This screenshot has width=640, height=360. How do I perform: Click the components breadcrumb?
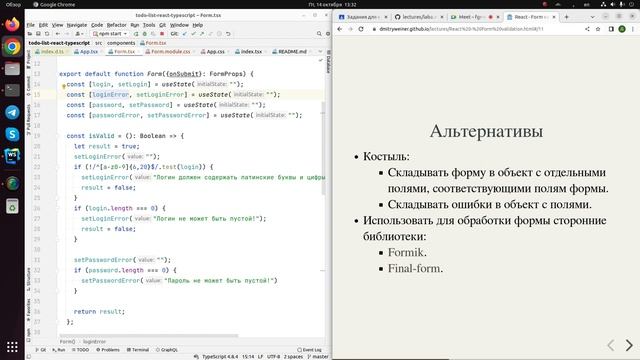121,43
